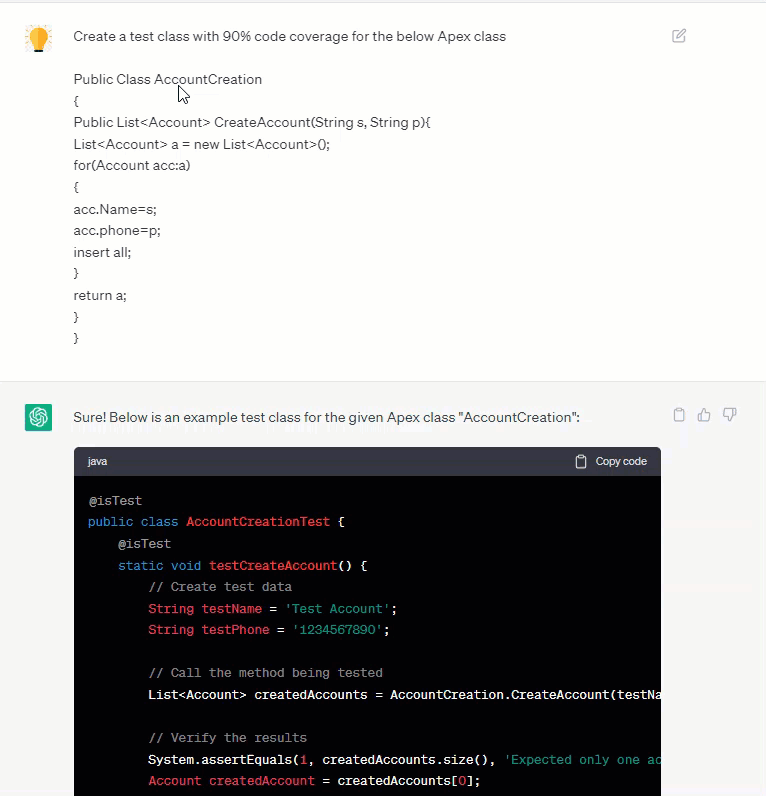Give the response a thumbs up
Image resolution: width=766 pixels, height=796 pixels.
pyautogui.click(x=704, y=415)
